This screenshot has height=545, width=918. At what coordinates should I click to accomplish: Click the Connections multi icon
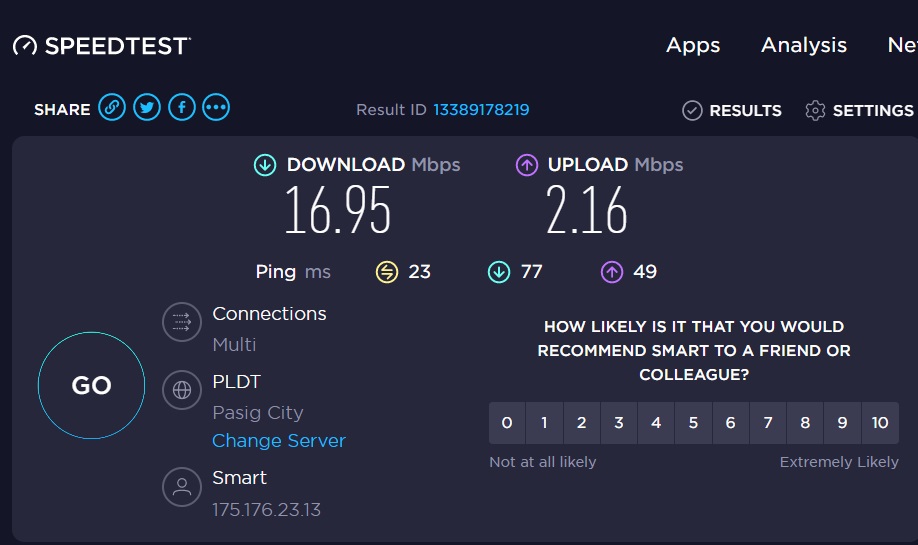click(x=181, y=322)
